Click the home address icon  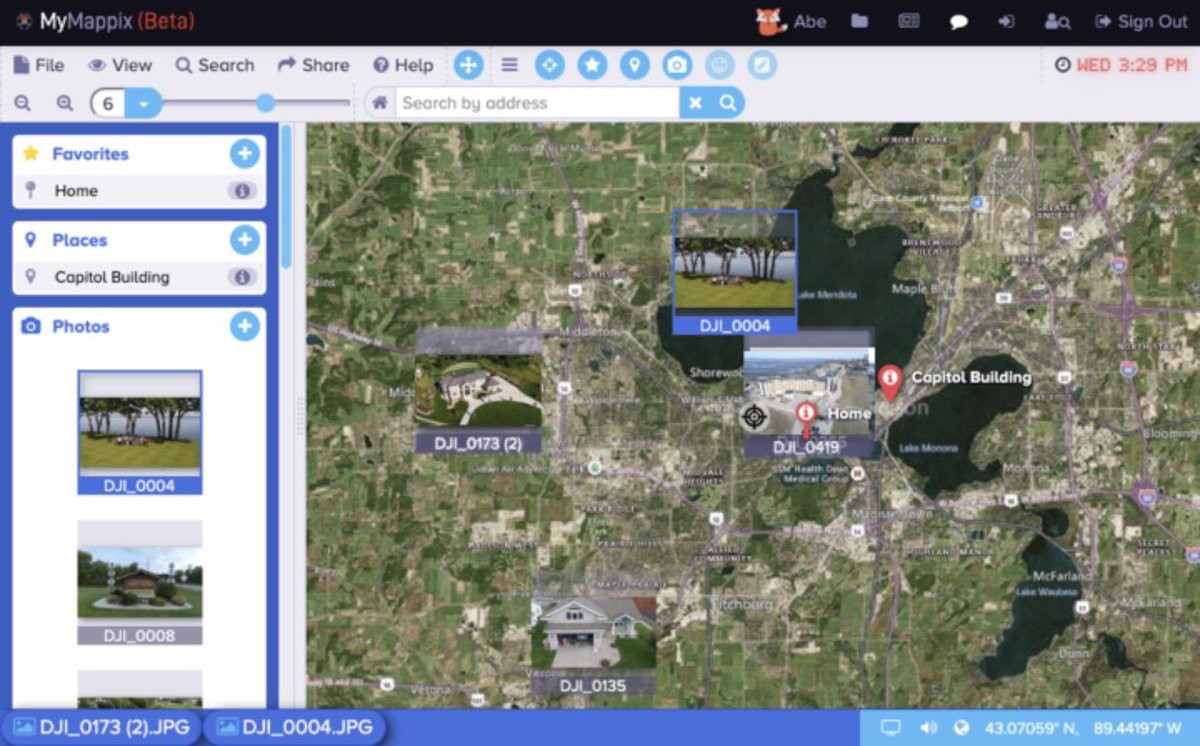coord(380,103)
